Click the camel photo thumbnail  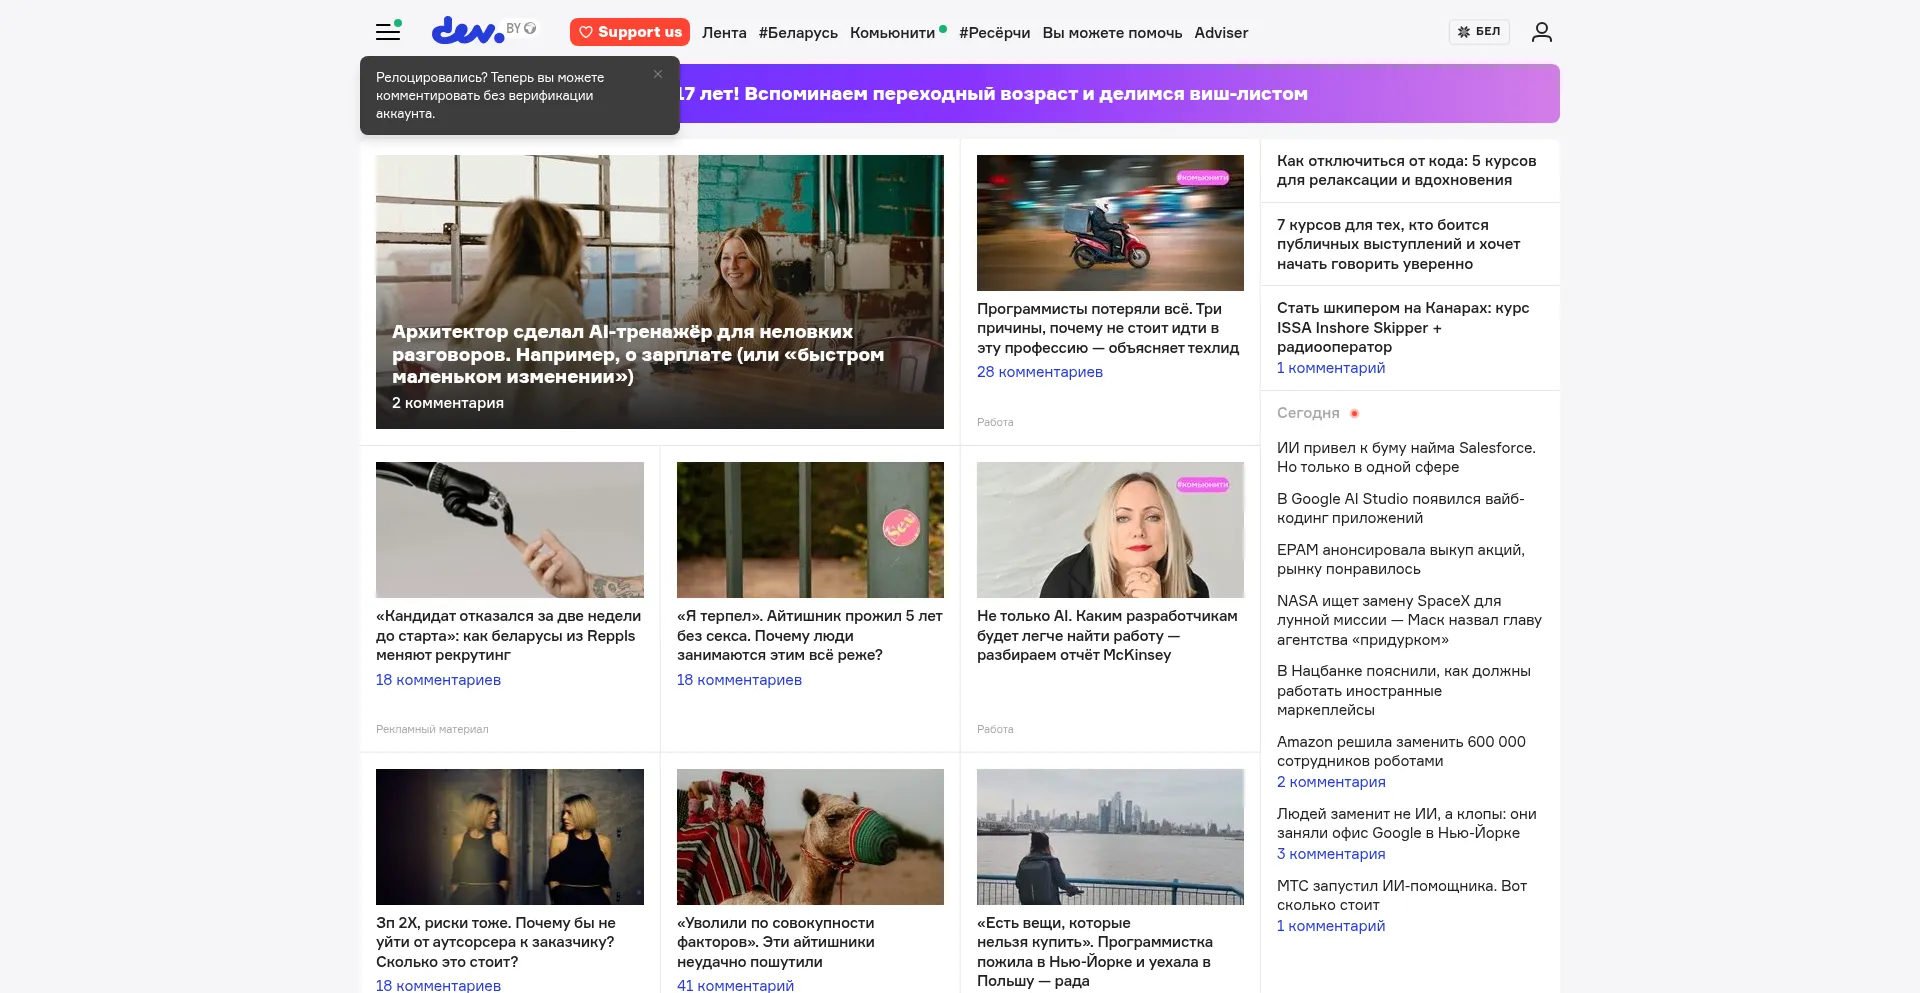click(810, 837)
